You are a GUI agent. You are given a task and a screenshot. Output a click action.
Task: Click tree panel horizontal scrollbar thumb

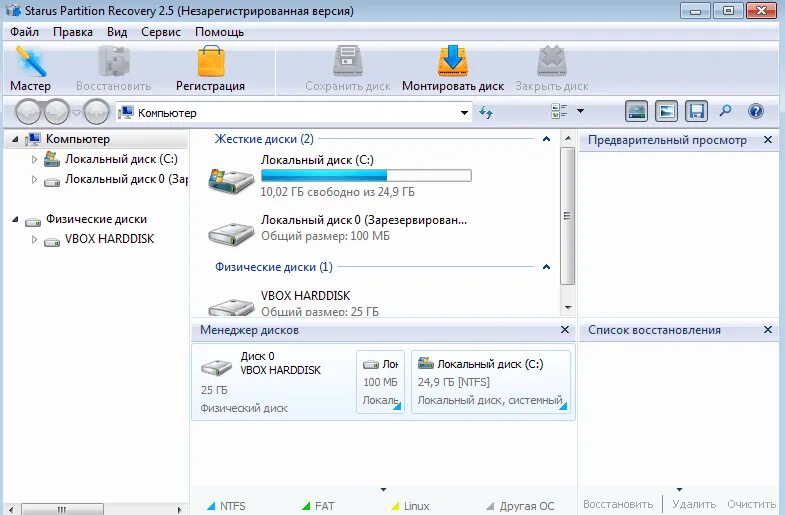click(63, 509)
